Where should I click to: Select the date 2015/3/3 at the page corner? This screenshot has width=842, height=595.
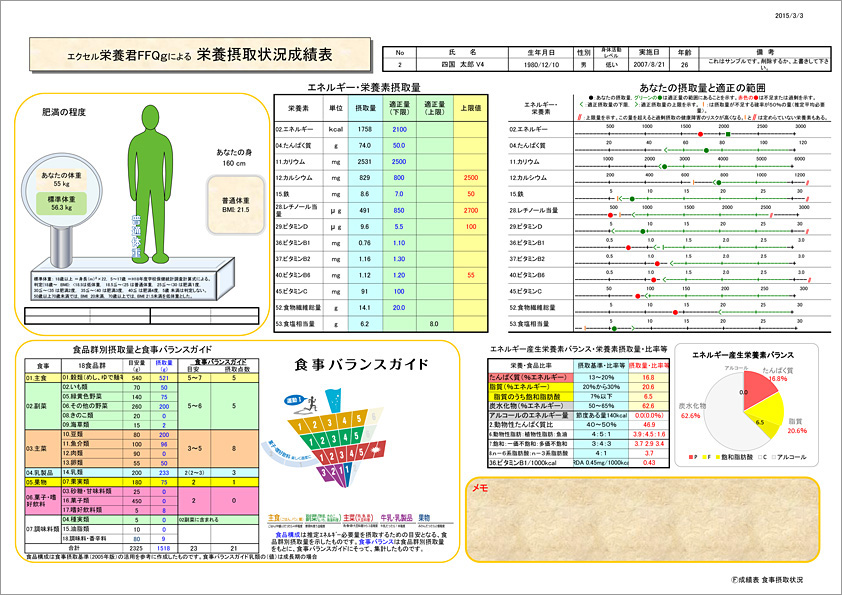[x=789, y=15]
